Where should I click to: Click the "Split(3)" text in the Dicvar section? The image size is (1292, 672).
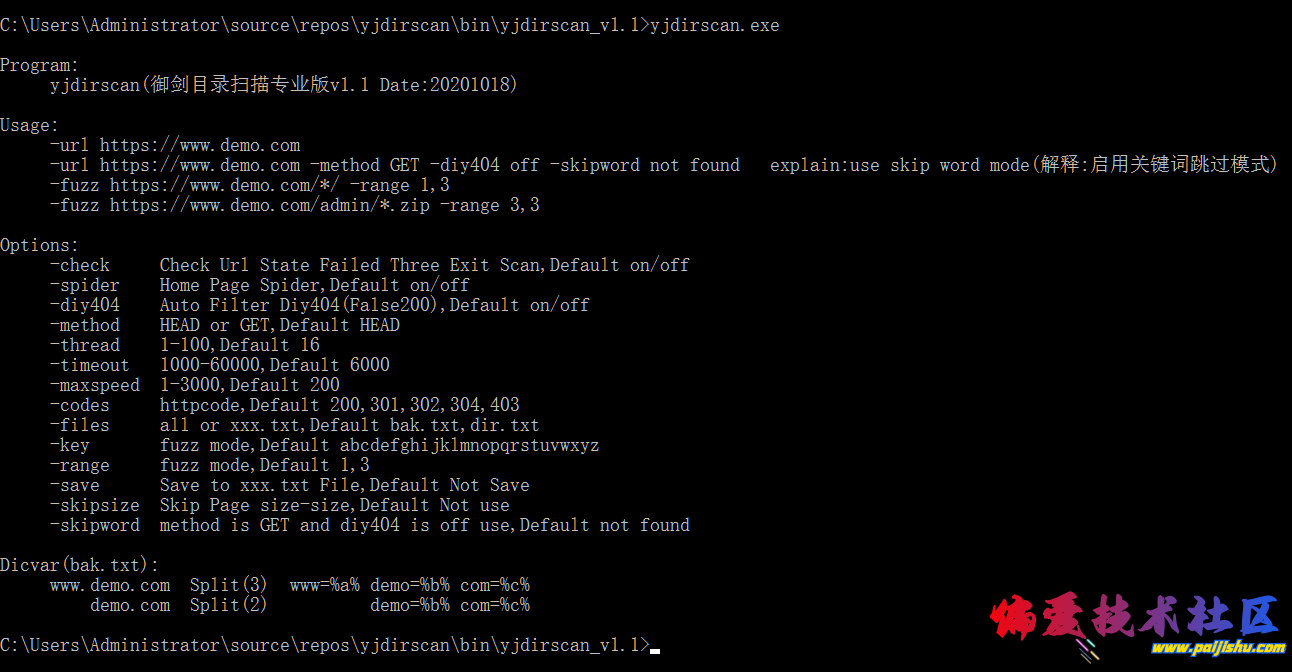click(229, 585)
